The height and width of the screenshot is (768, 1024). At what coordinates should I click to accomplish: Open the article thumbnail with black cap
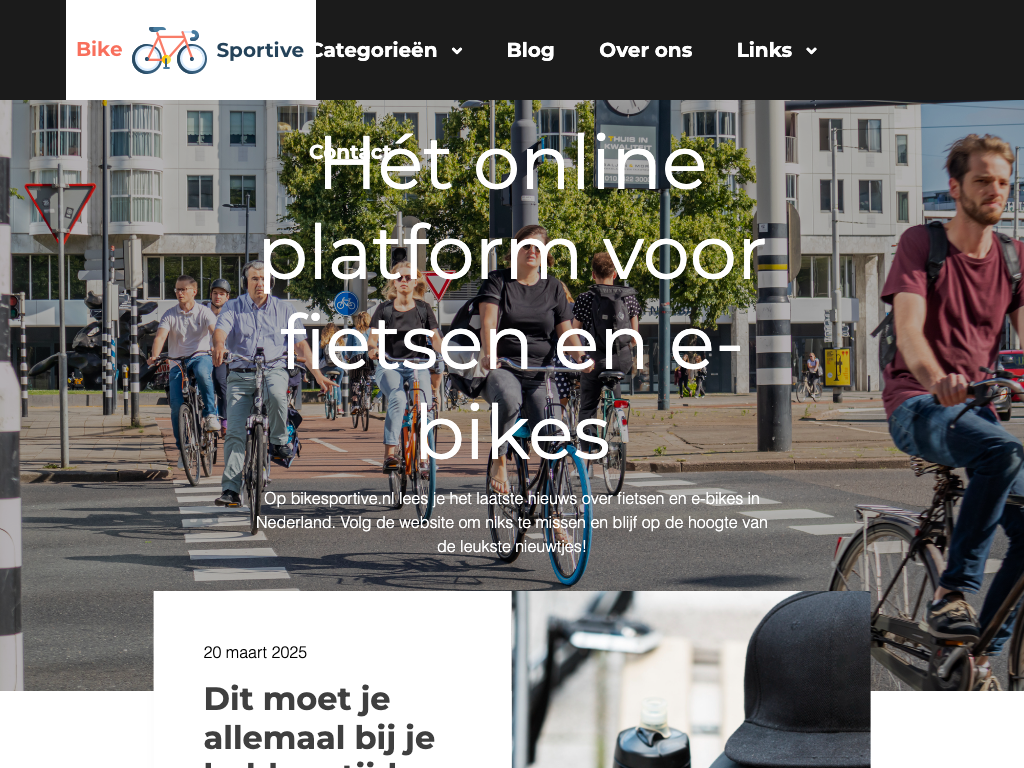point(691,679)
